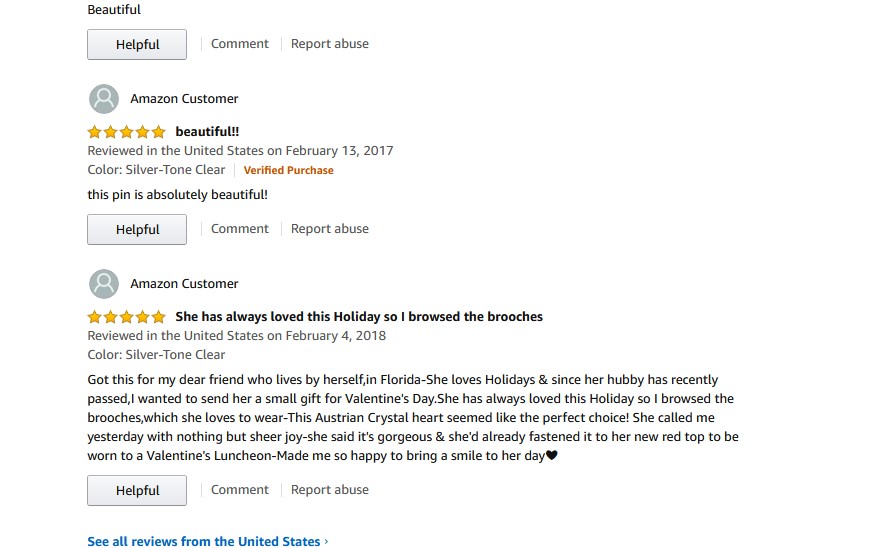Open the "She has always loved this Holiday" review title
The width and height of the screenshot is (880, 548).
358,317
